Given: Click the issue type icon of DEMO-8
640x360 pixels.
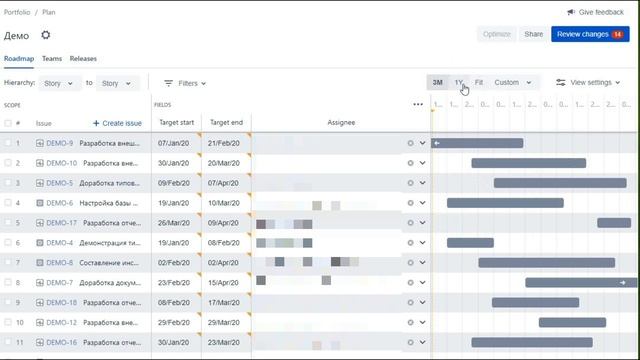Looking at the screenshot, I should 40,263.
